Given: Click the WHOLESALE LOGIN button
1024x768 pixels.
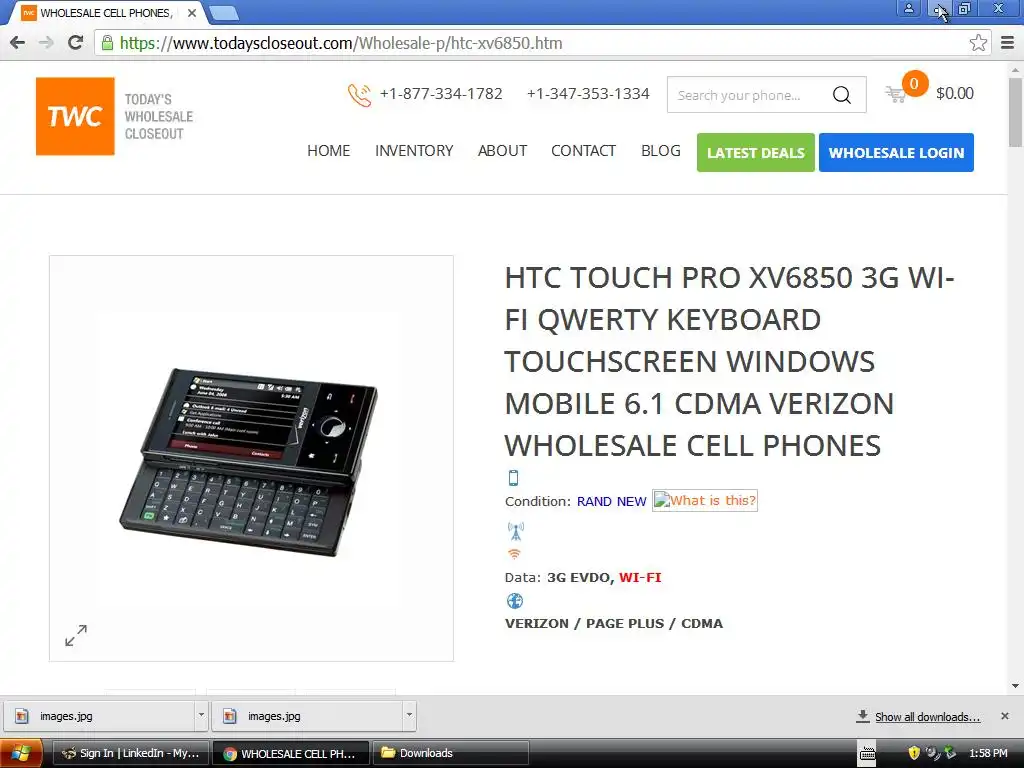Looking at the screenshot, I should pos(896,153).
